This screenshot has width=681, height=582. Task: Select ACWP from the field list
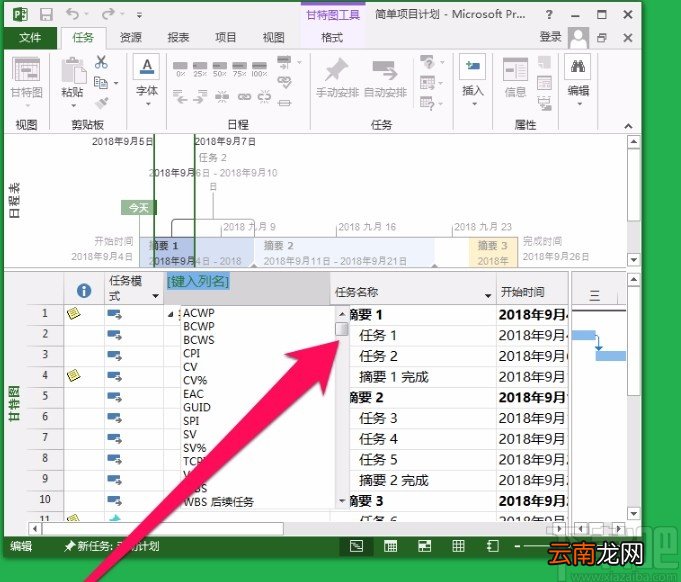click(x=199, y=313)
